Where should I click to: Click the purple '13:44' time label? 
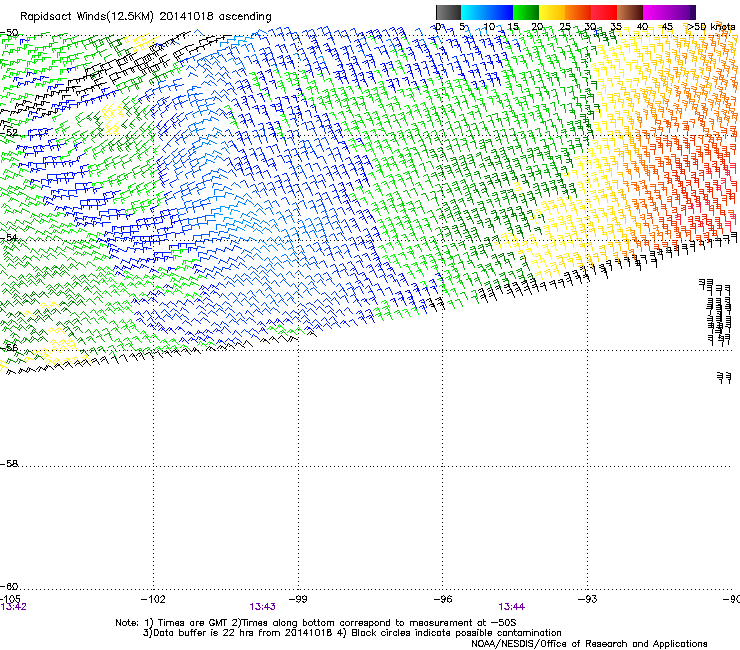click(512, 607)
